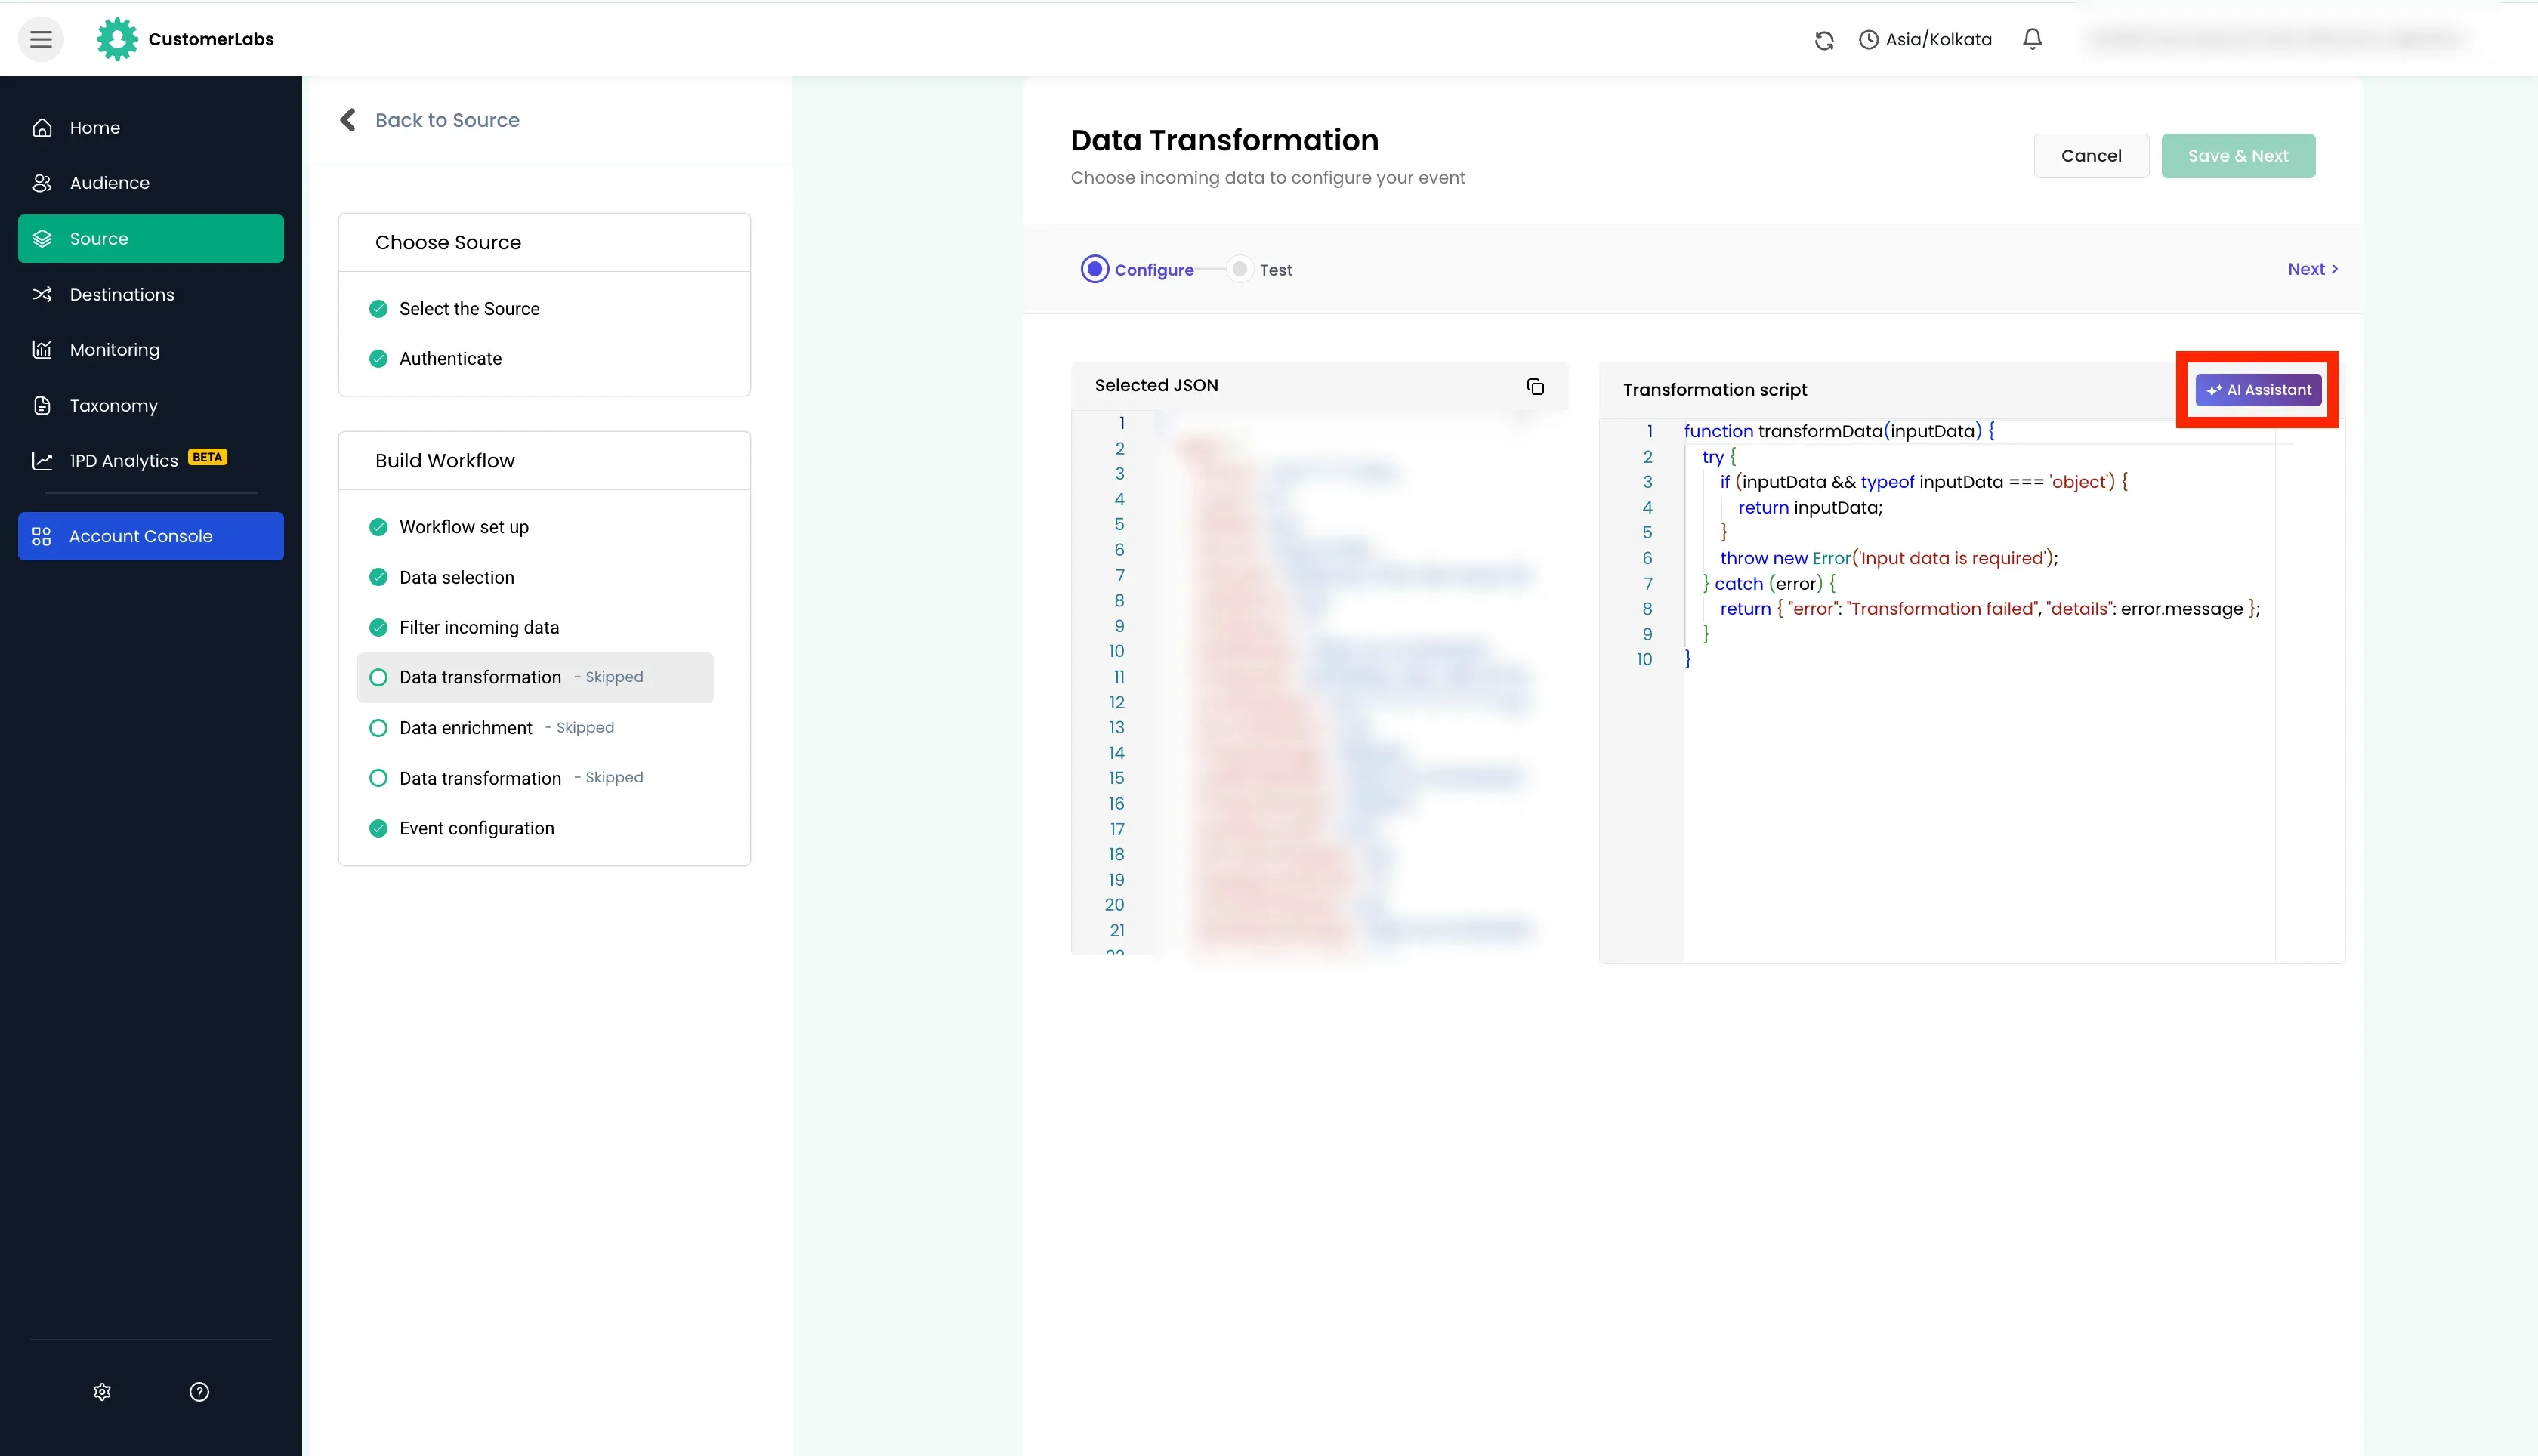Select the highlighted Data transformation step

535,678
